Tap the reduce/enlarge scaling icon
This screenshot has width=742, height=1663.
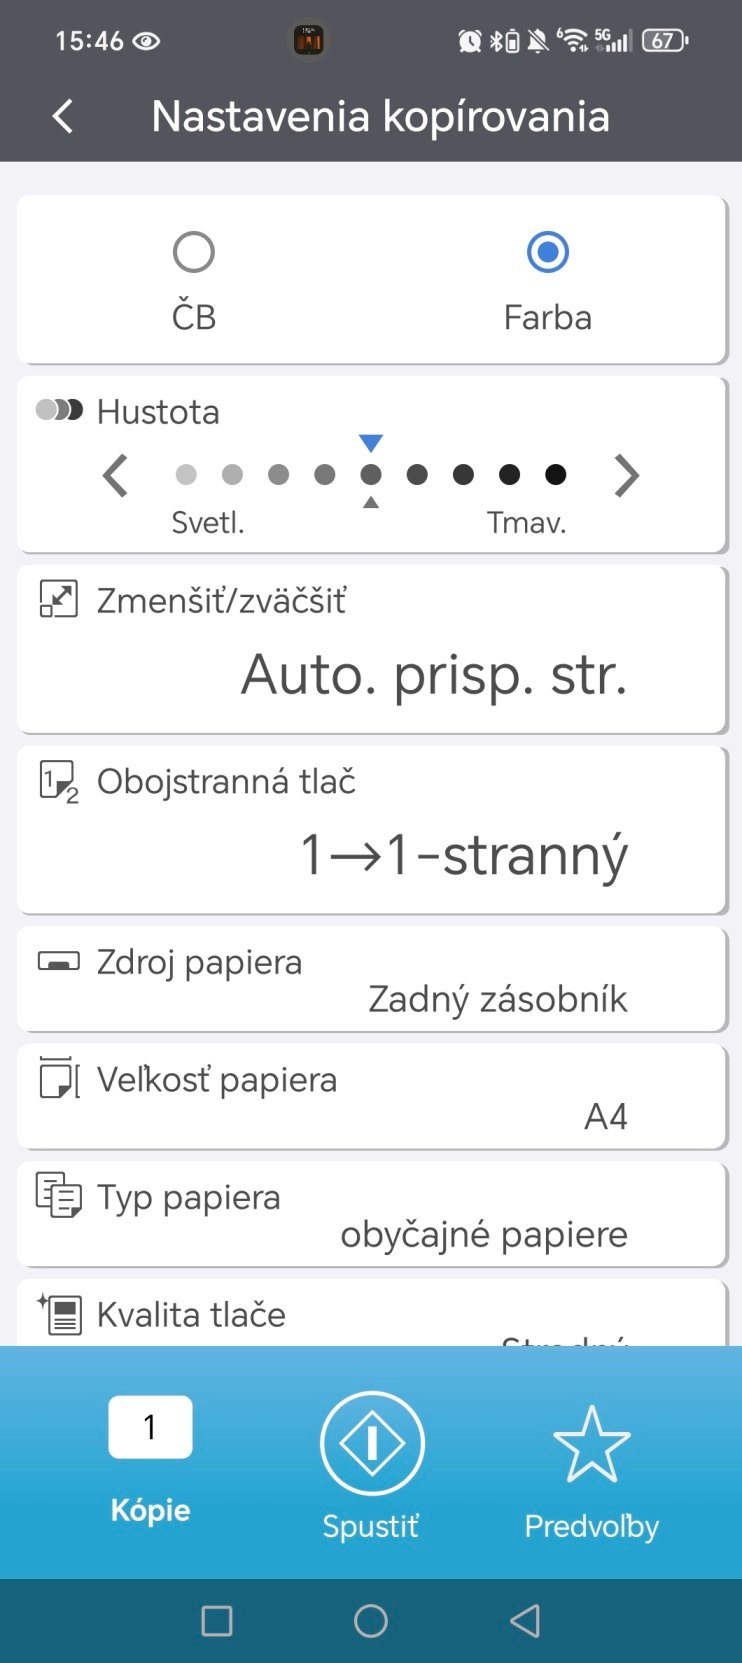pyautogui.click(x=59, y=600)
